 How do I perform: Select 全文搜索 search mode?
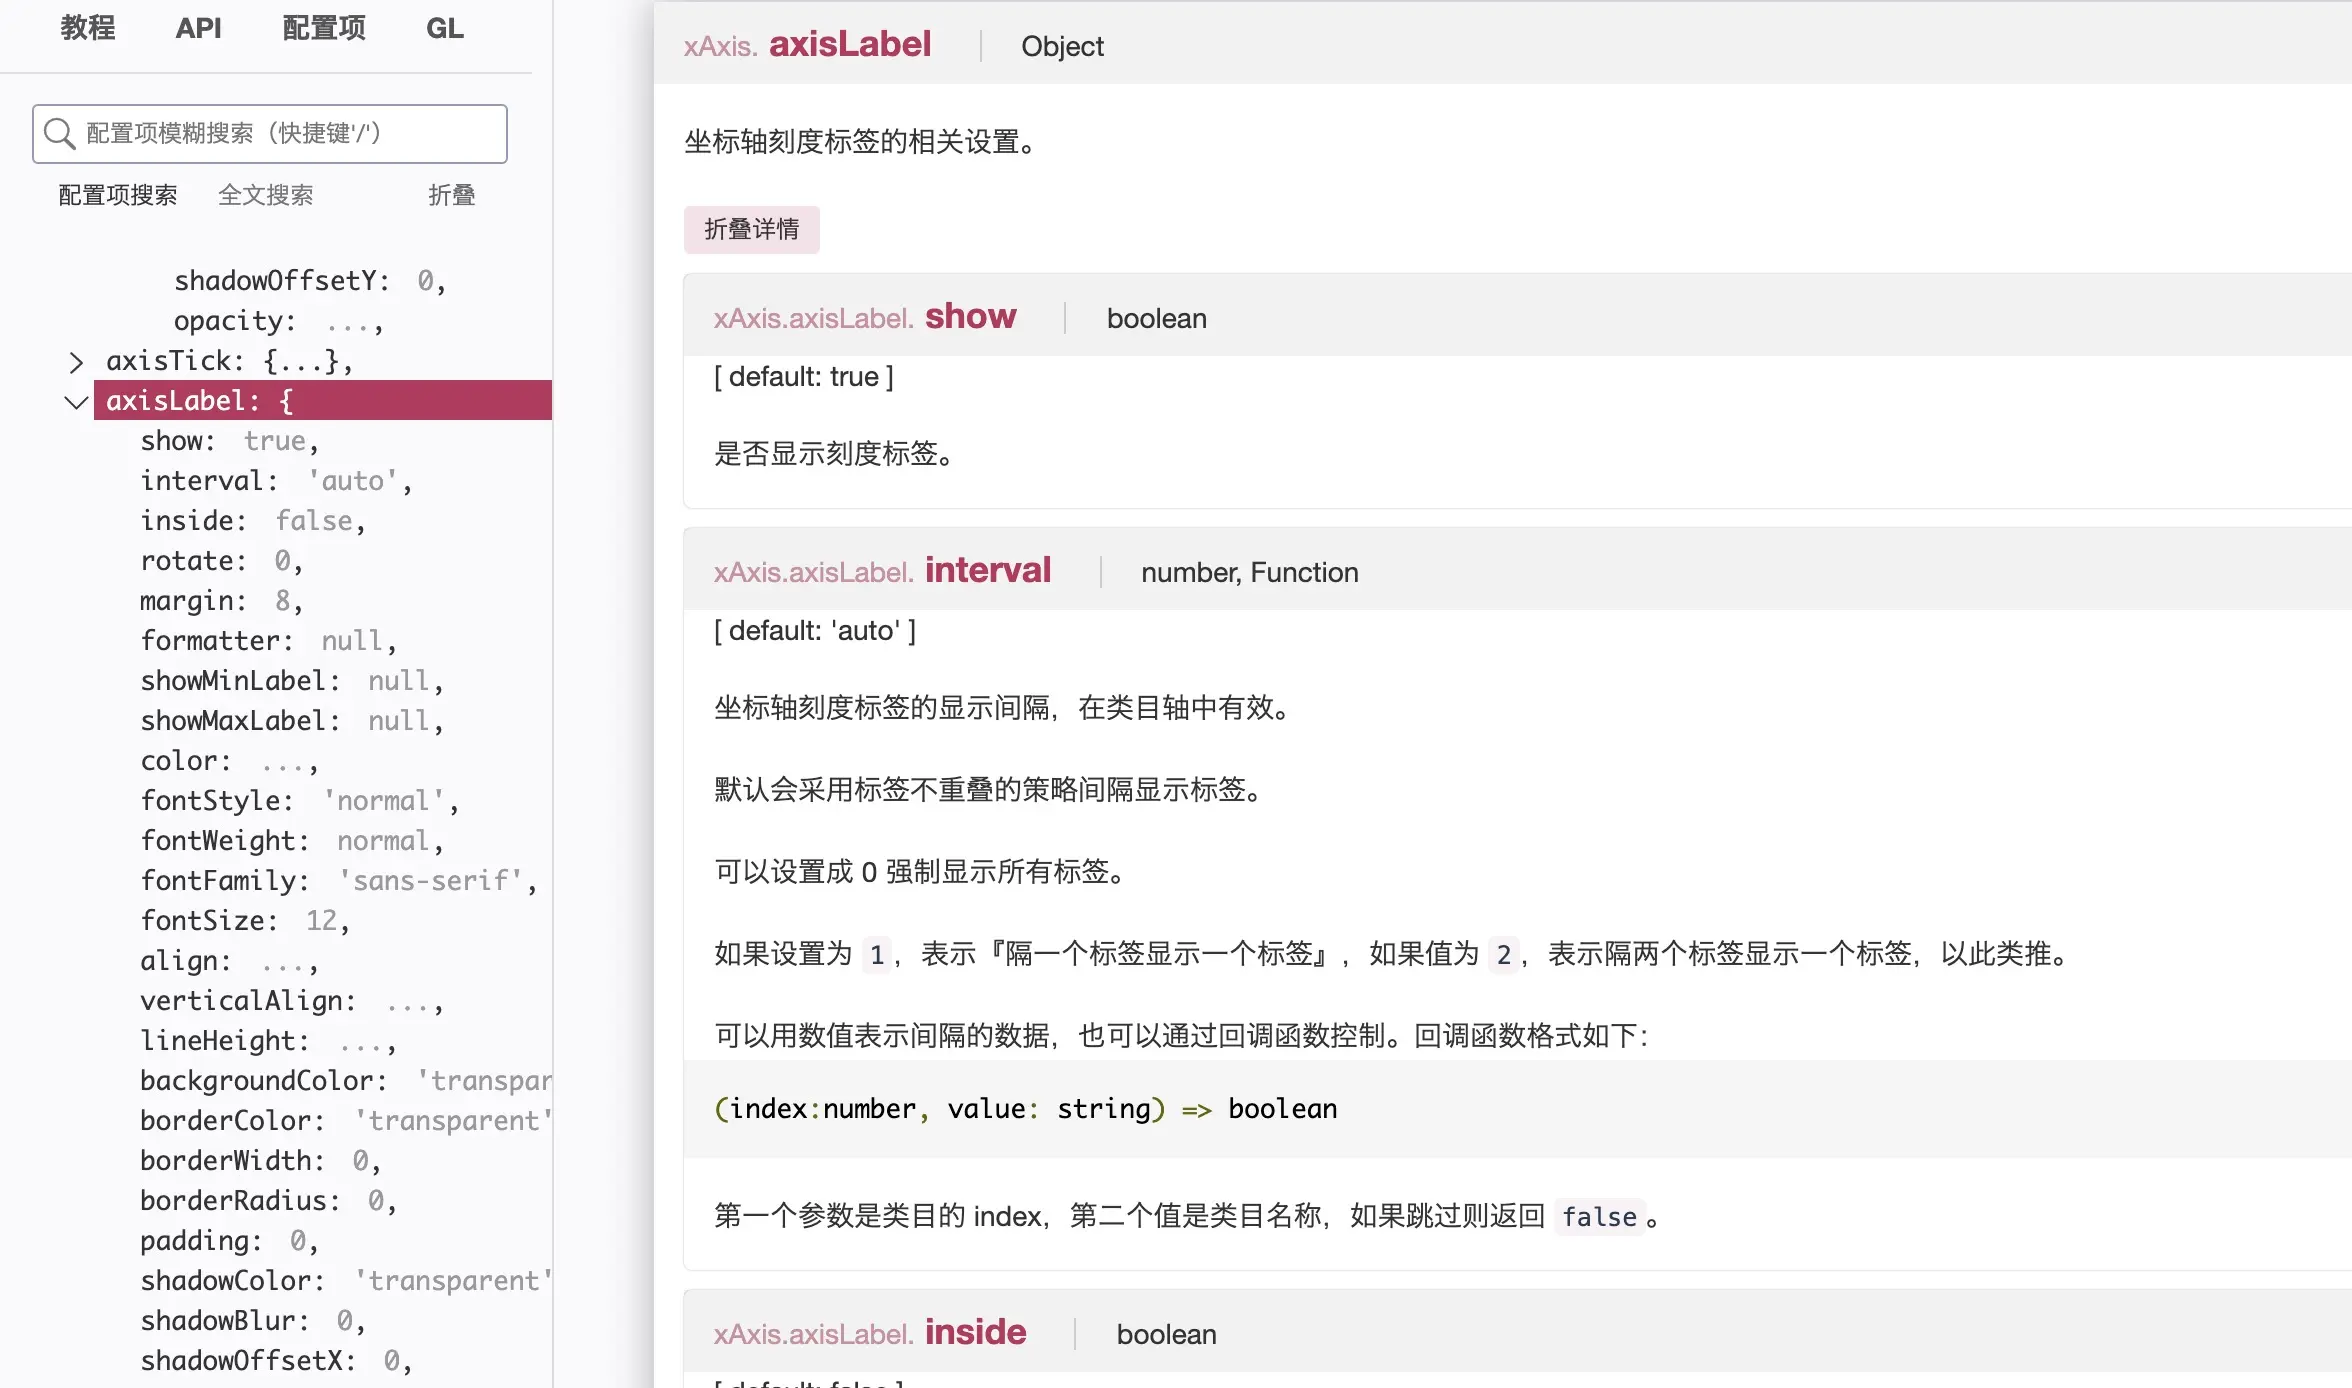(x=265, y=195)
